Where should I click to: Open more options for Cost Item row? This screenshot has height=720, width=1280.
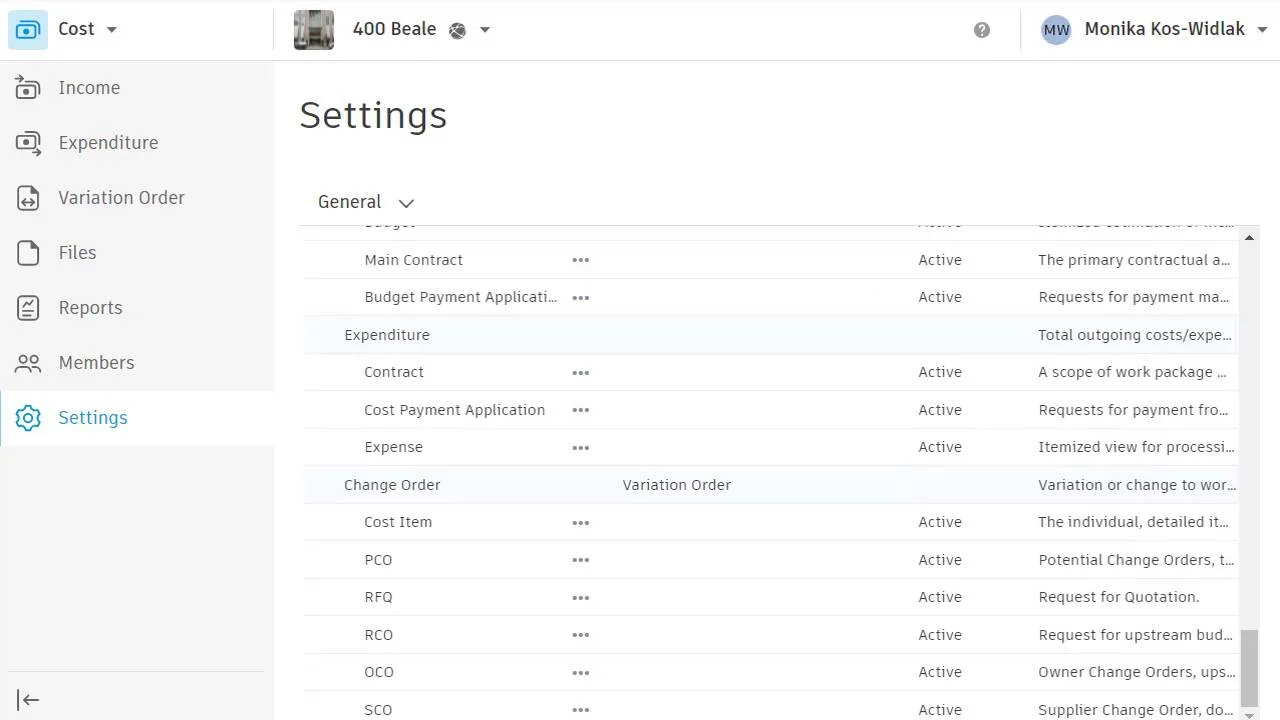(x=580, y=522)
